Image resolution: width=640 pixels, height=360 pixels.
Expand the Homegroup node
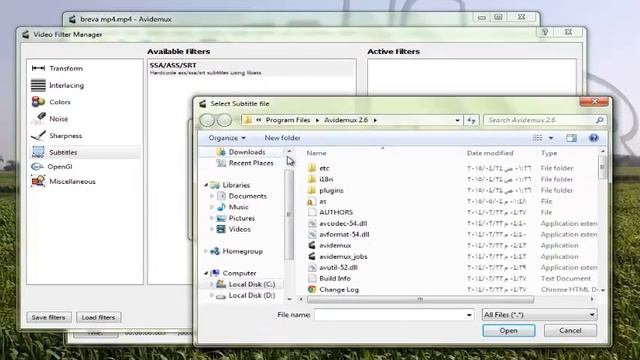(206, 251)
